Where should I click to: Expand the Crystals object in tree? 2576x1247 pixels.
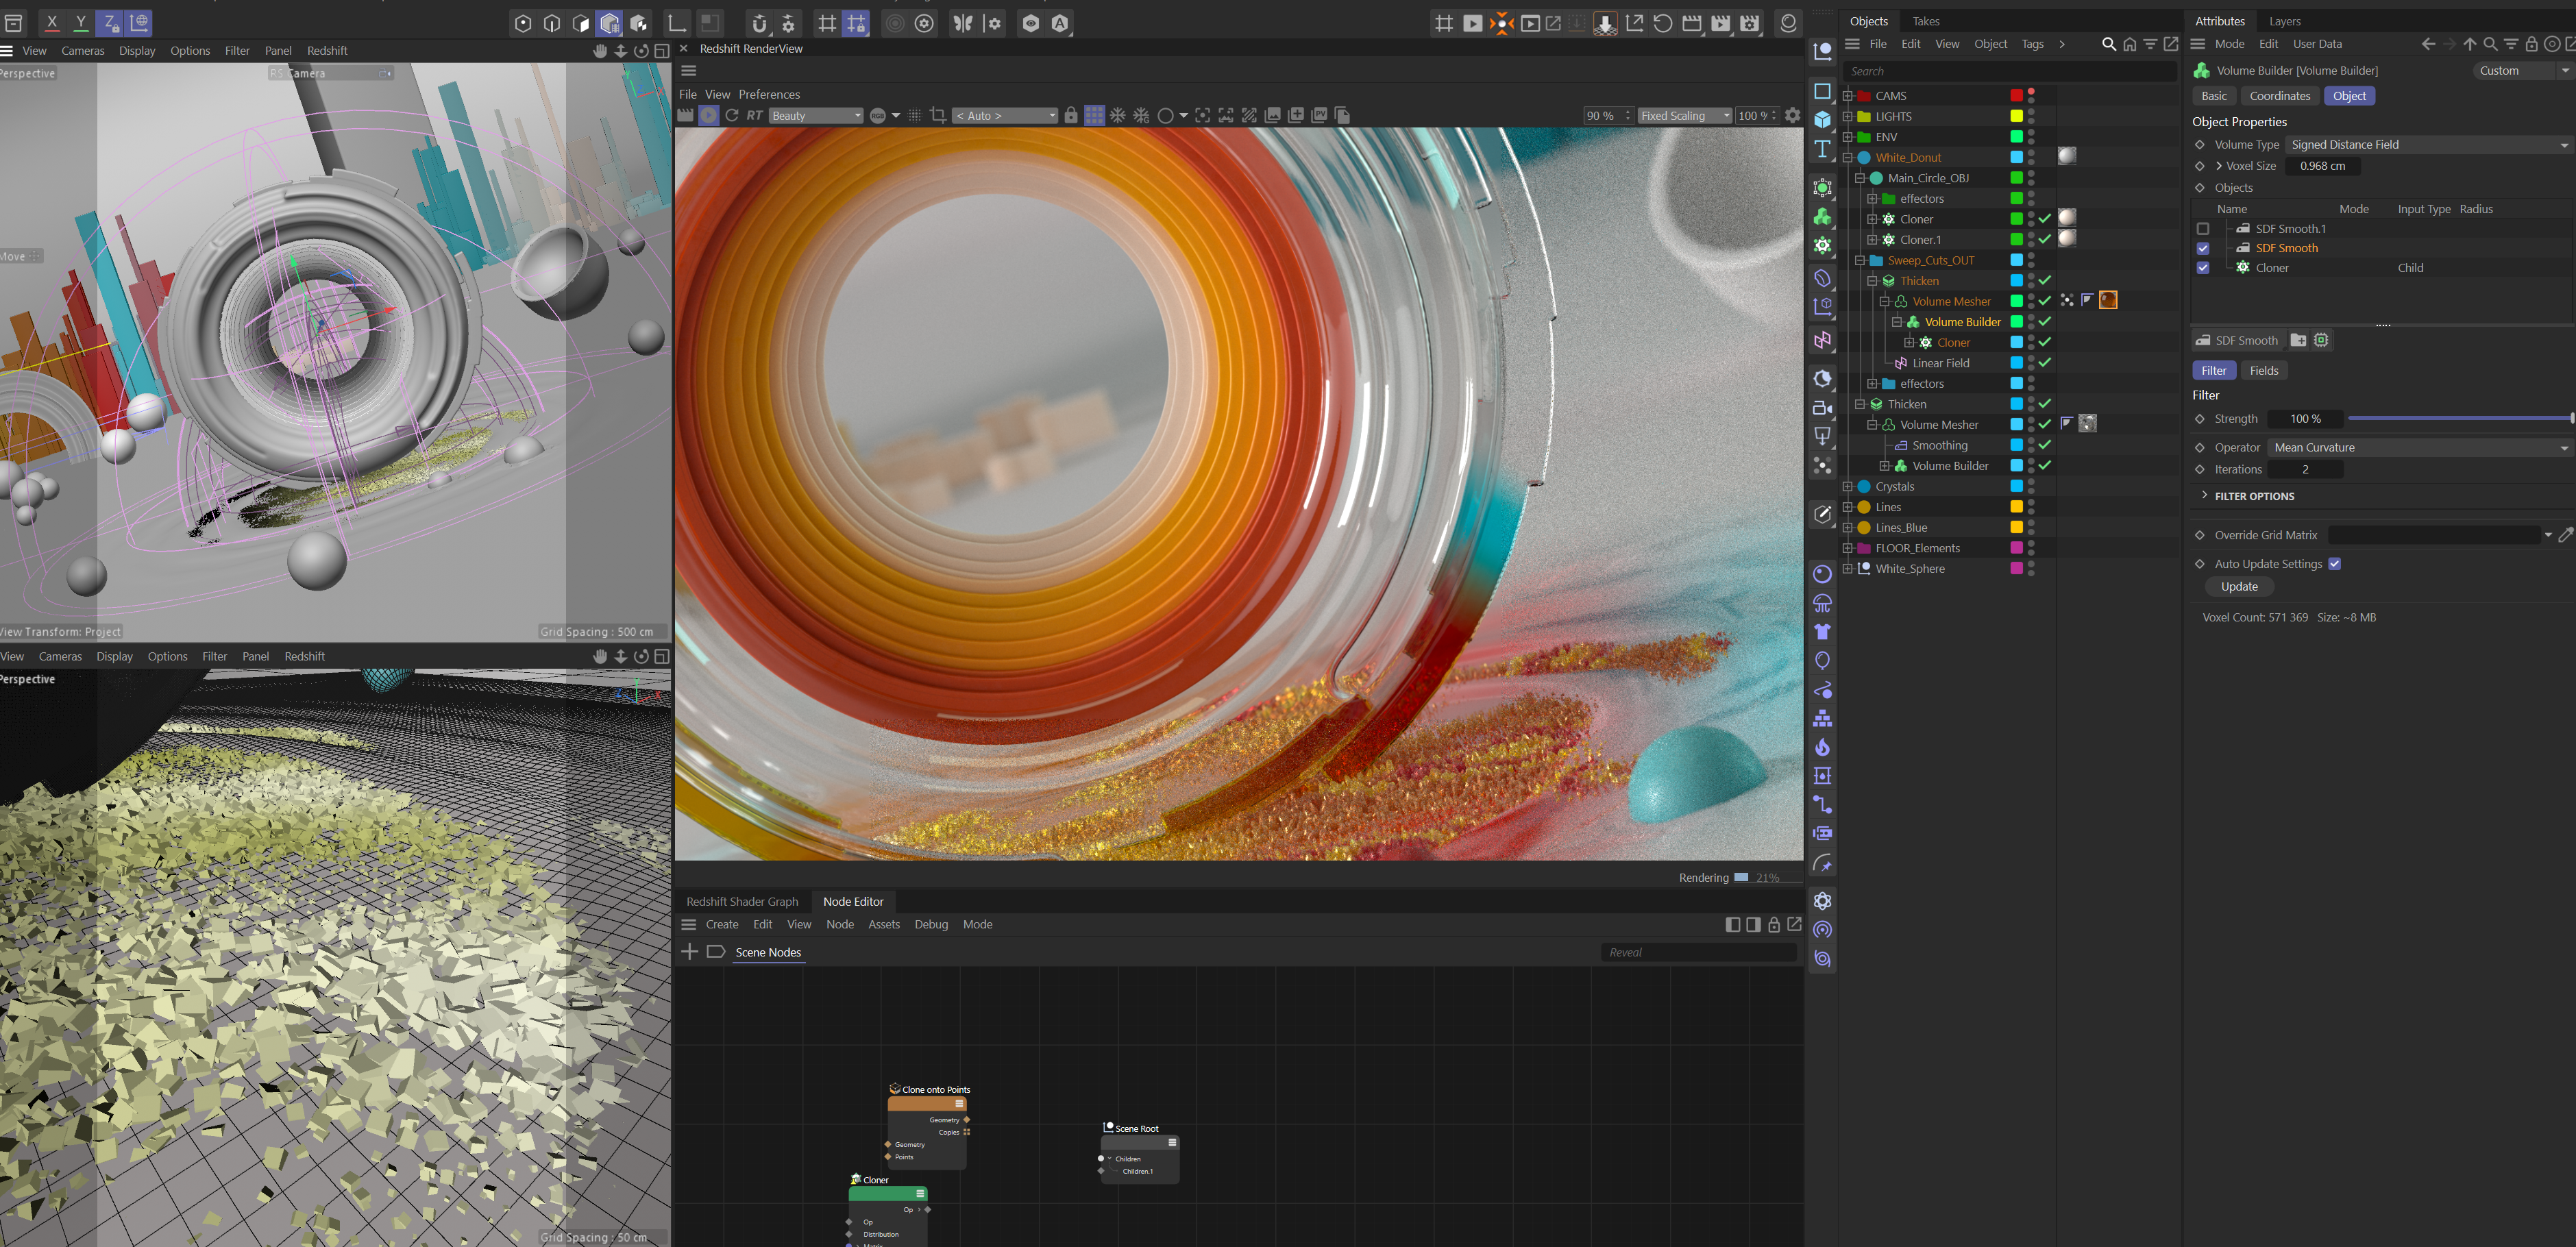1848,487
